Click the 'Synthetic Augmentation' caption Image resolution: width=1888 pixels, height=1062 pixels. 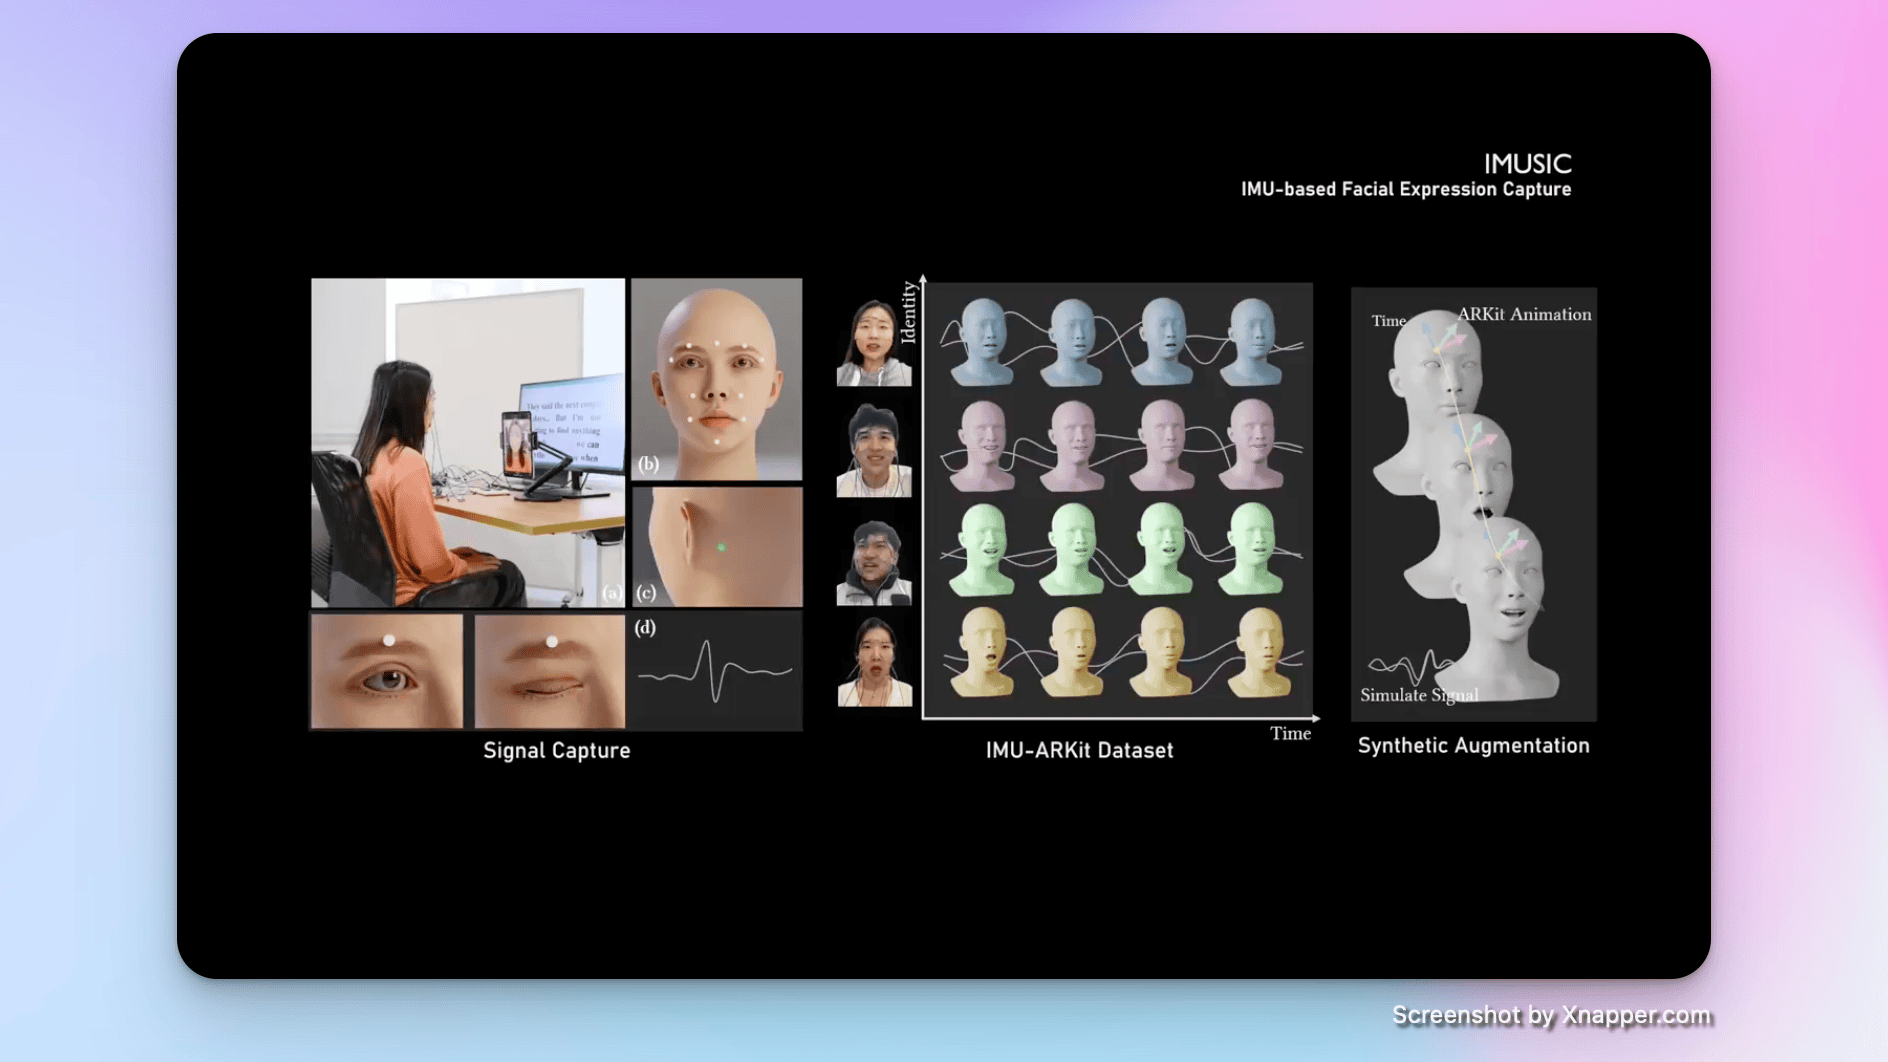tap(1473, 746)
